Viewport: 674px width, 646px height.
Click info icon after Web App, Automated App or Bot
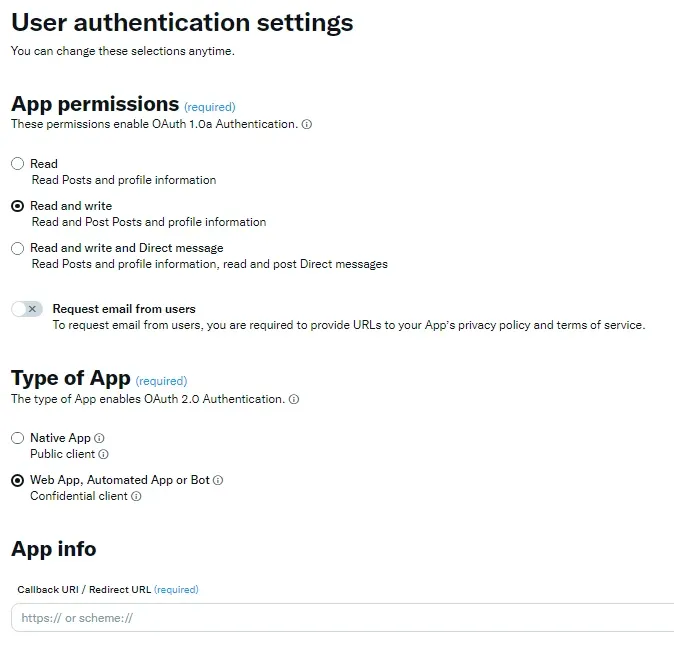[x=218, y=480]
